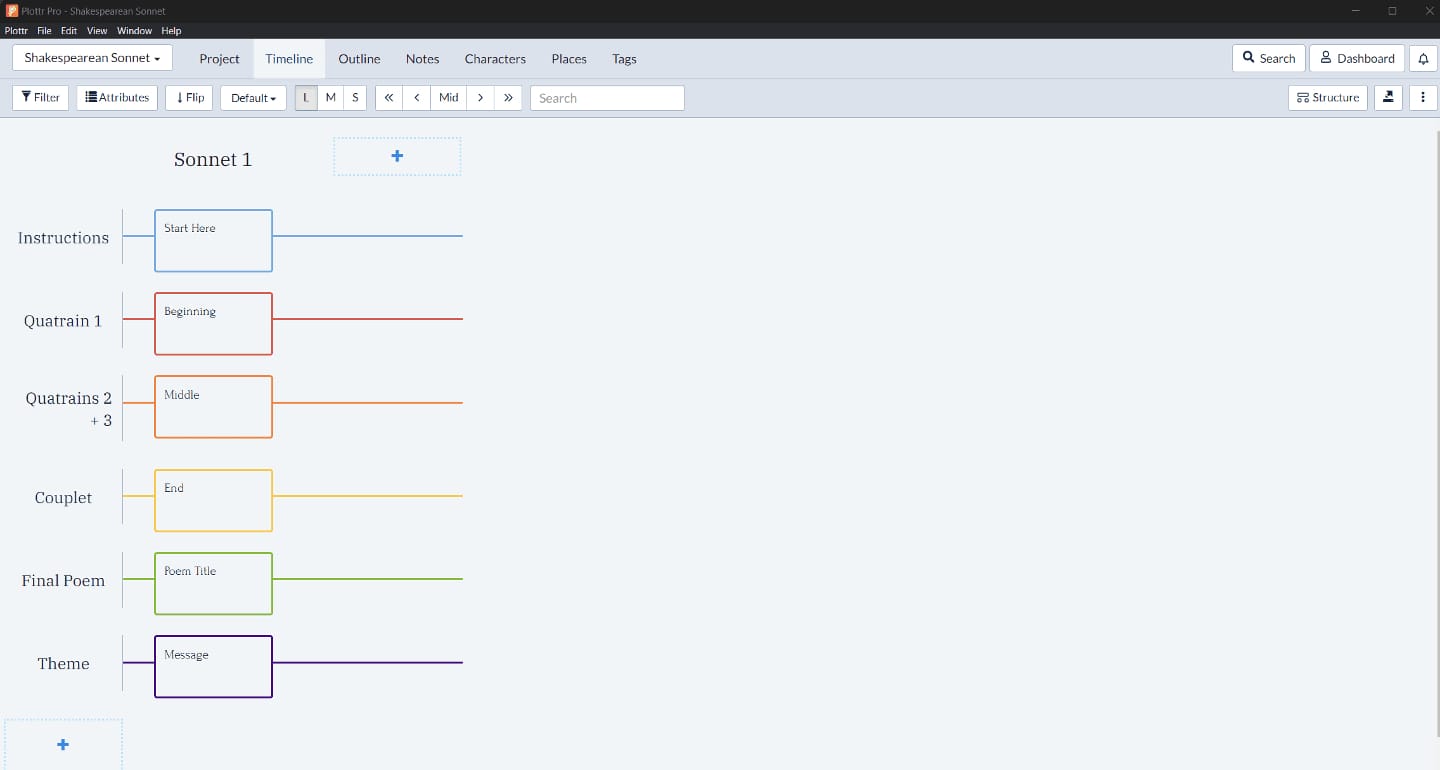The height and width of the screenshot is (770, 1440).
Task: Open the Middle scene card
Action: (x=213, y=407)
